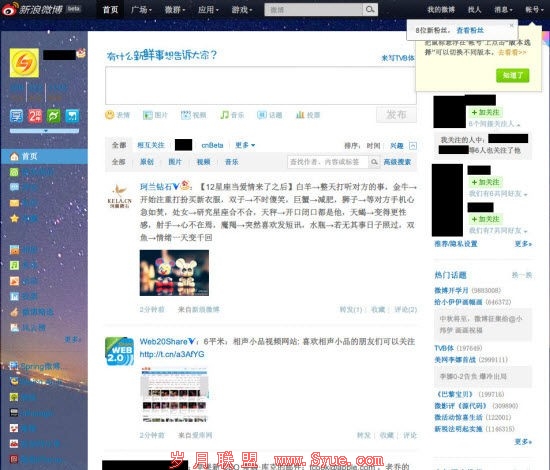Open the emoticon (表情) picker icon
Screen dimensions: 550x470
pos(109,115)
